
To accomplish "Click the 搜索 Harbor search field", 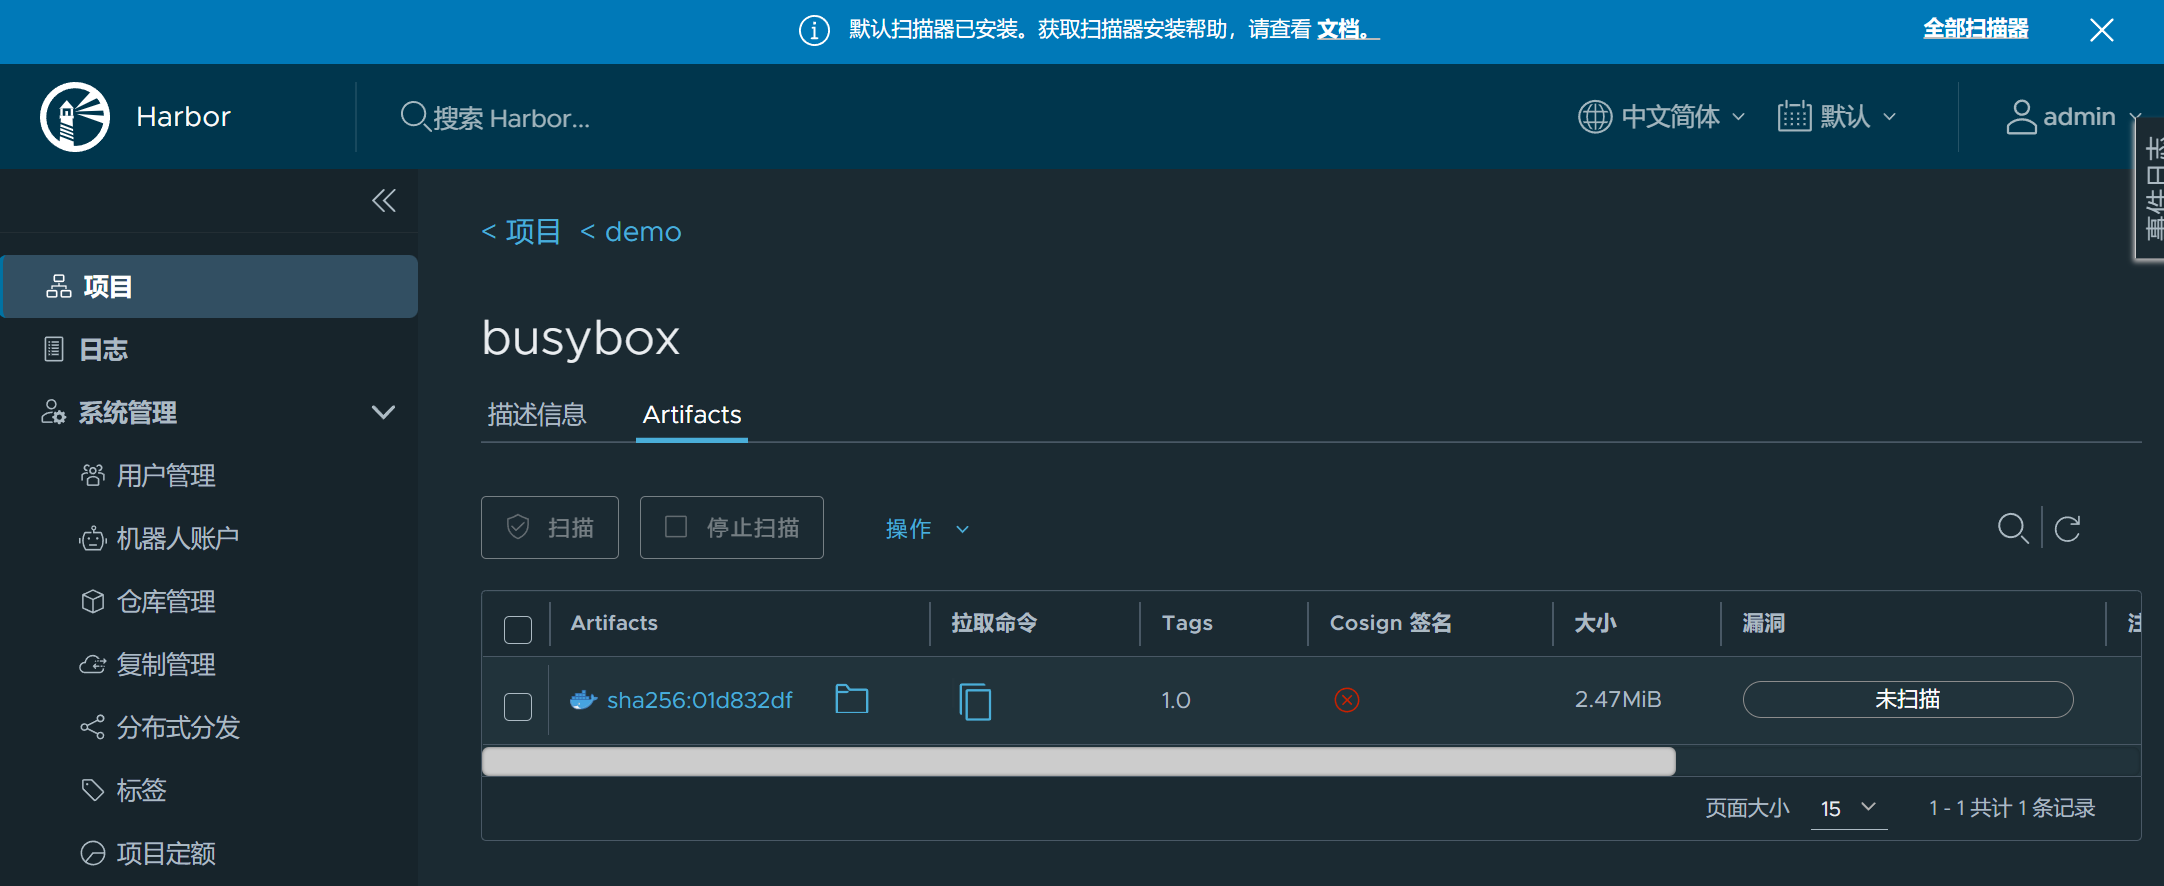I will coord(512,118).
